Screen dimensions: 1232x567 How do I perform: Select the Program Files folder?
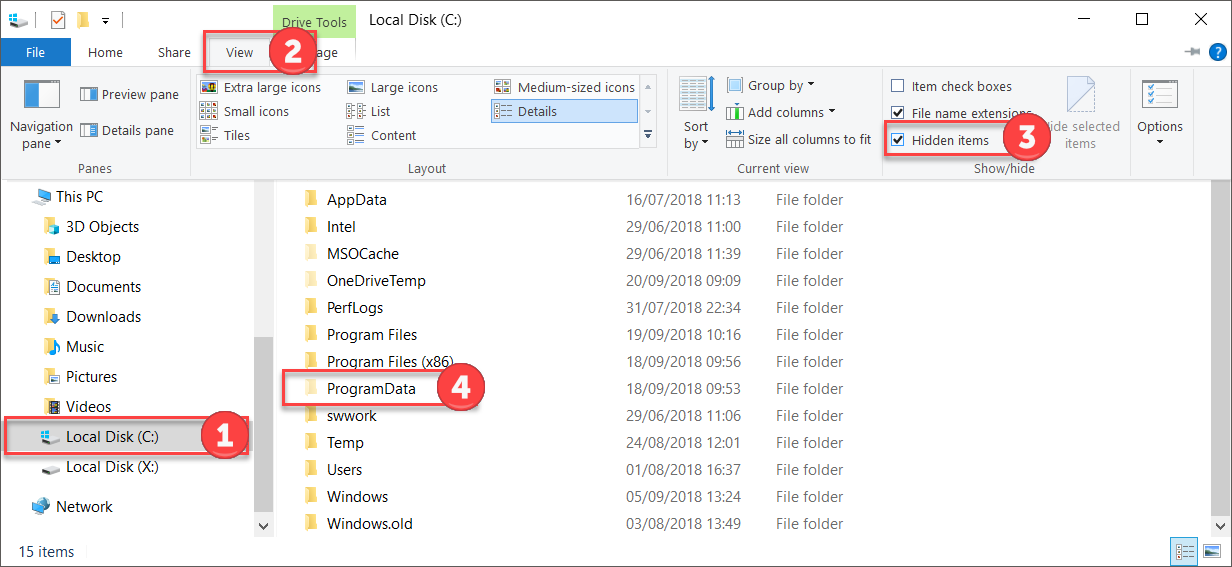click(x=372, y=335)
